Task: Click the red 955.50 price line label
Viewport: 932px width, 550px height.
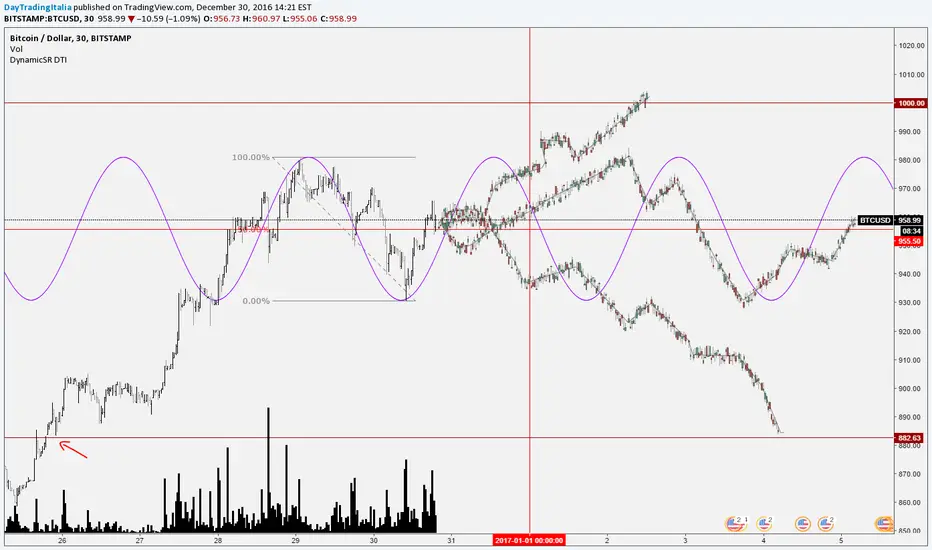Action: tap(909, 241)
